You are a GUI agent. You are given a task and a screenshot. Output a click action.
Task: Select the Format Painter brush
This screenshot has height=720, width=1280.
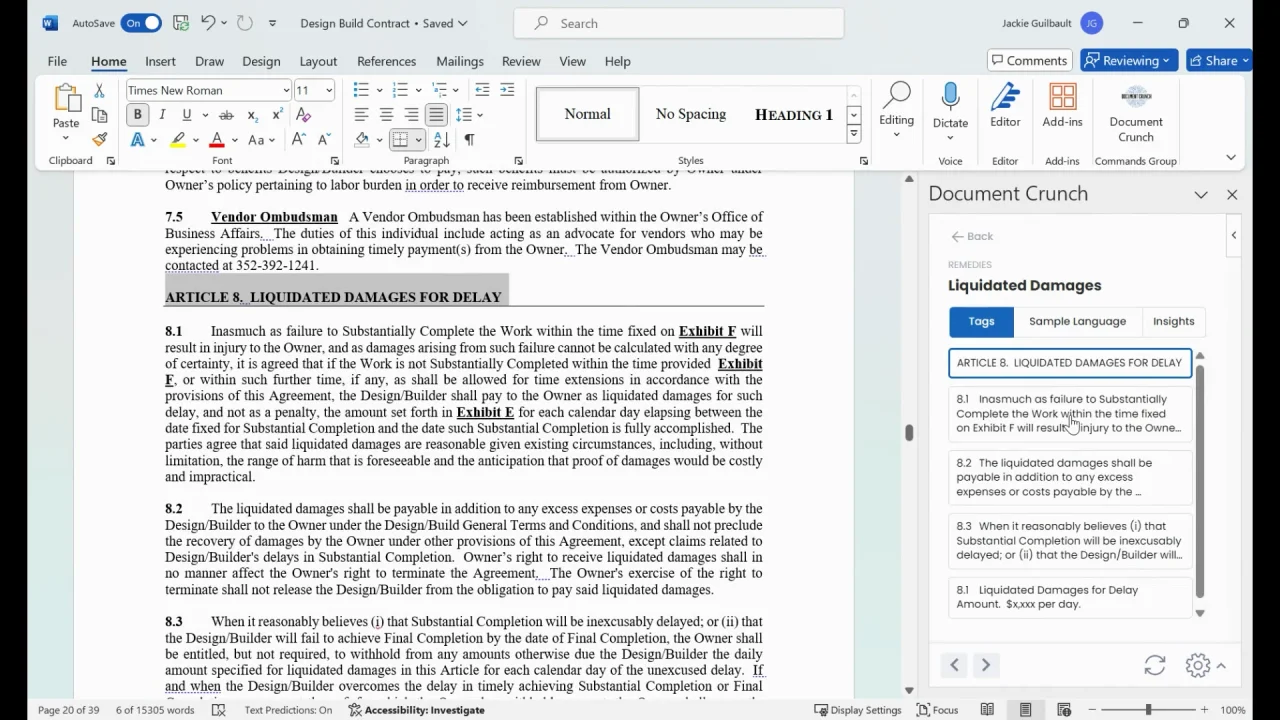pyautogui.click(x=99, y=140)
